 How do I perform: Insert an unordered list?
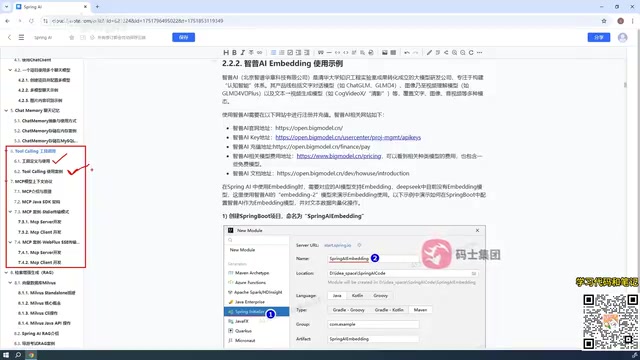pyautogui.click(x=273, y=53)
